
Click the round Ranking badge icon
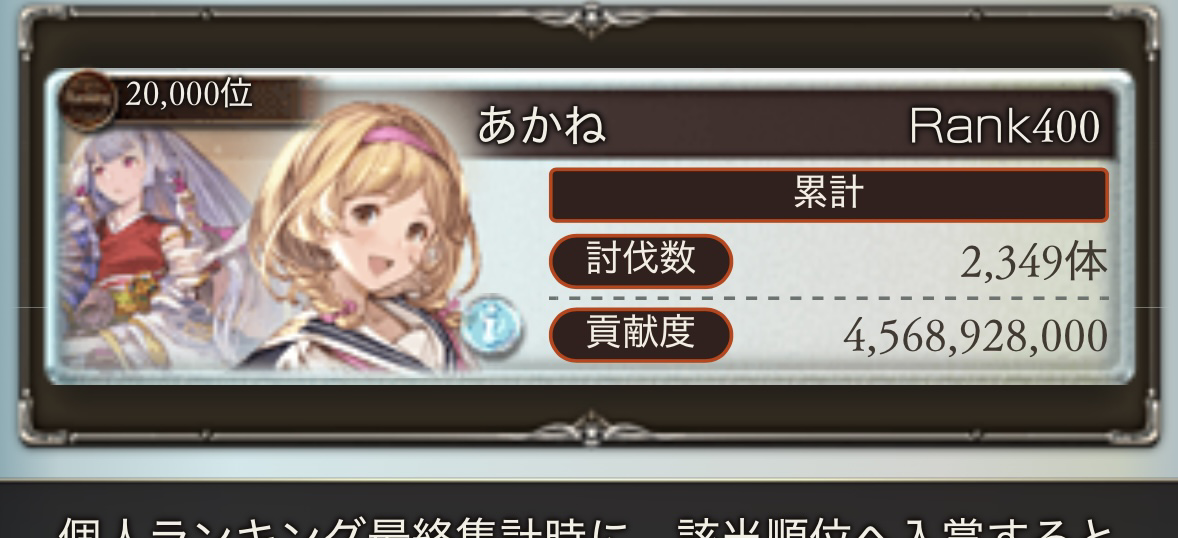(x=88, y=100)
